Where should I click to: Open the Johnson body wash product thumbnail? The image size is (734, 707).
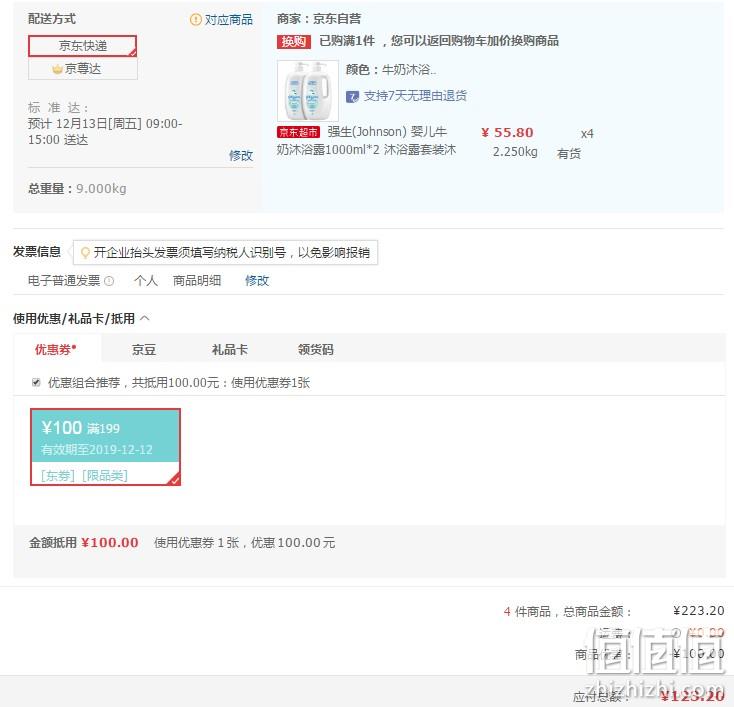pyautogui.click(x=308, y=91)
